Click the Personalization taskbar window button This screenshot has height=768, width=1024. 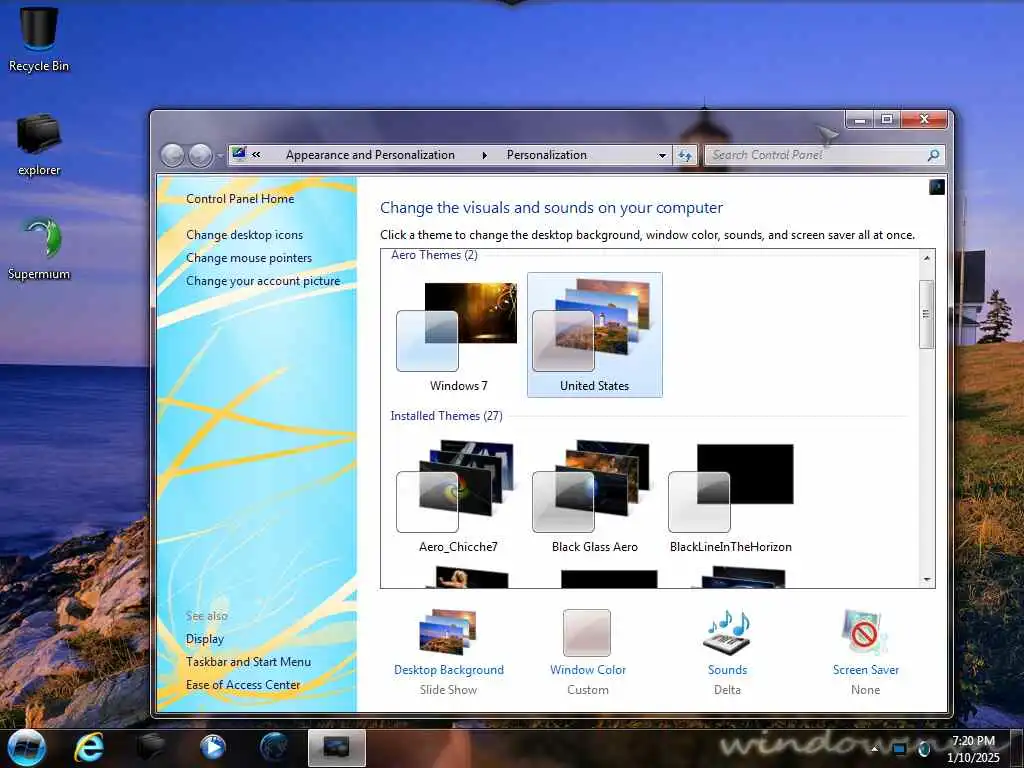[x=336, y=748]
